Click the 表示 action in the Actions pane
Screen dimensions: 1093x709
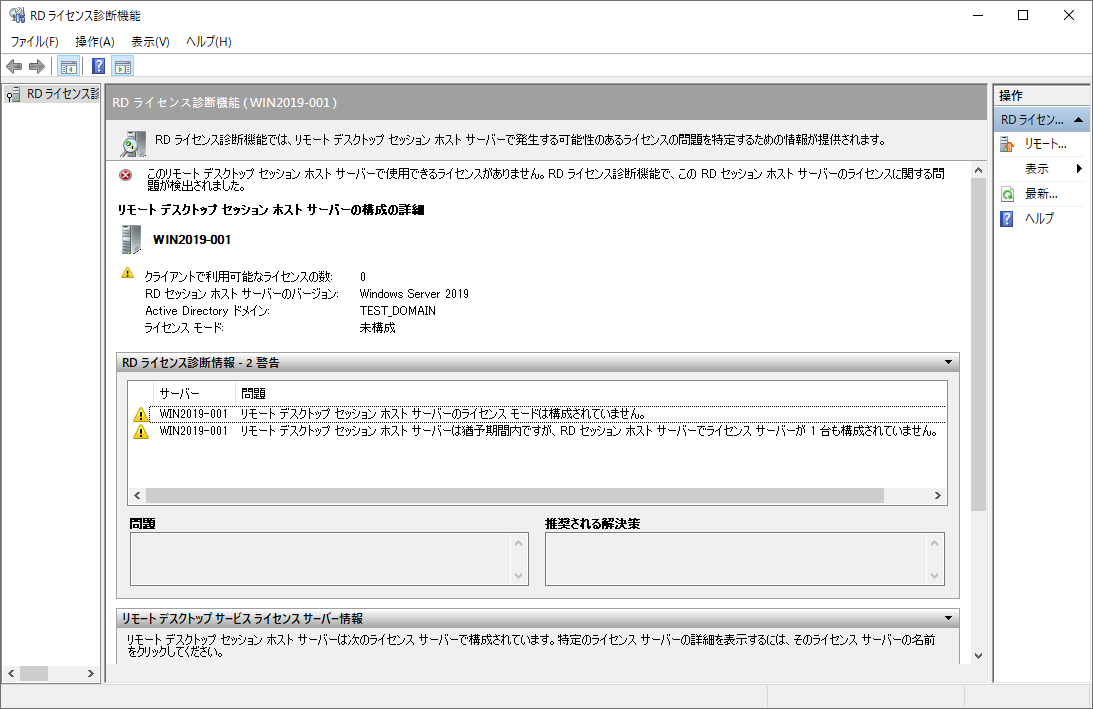click(x=1037, y=169)
